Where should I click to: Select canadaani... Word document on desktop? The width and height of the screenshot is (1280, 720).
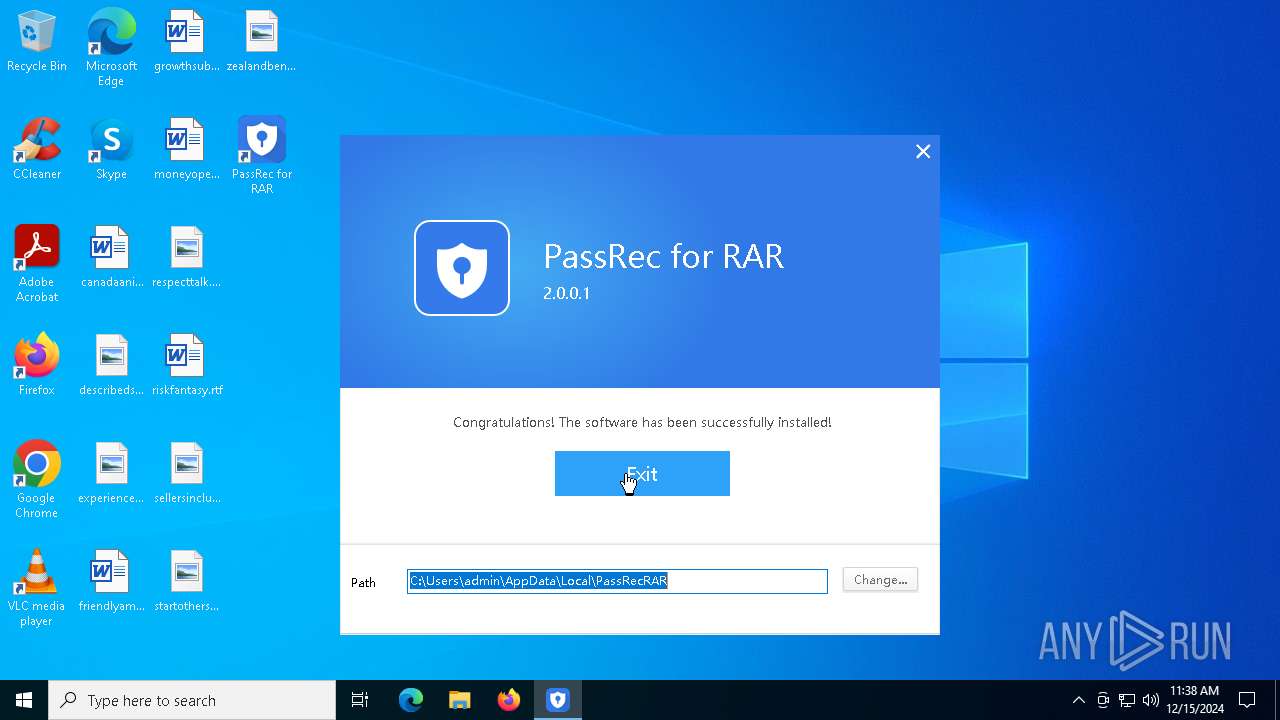click(x=111, y=258)
